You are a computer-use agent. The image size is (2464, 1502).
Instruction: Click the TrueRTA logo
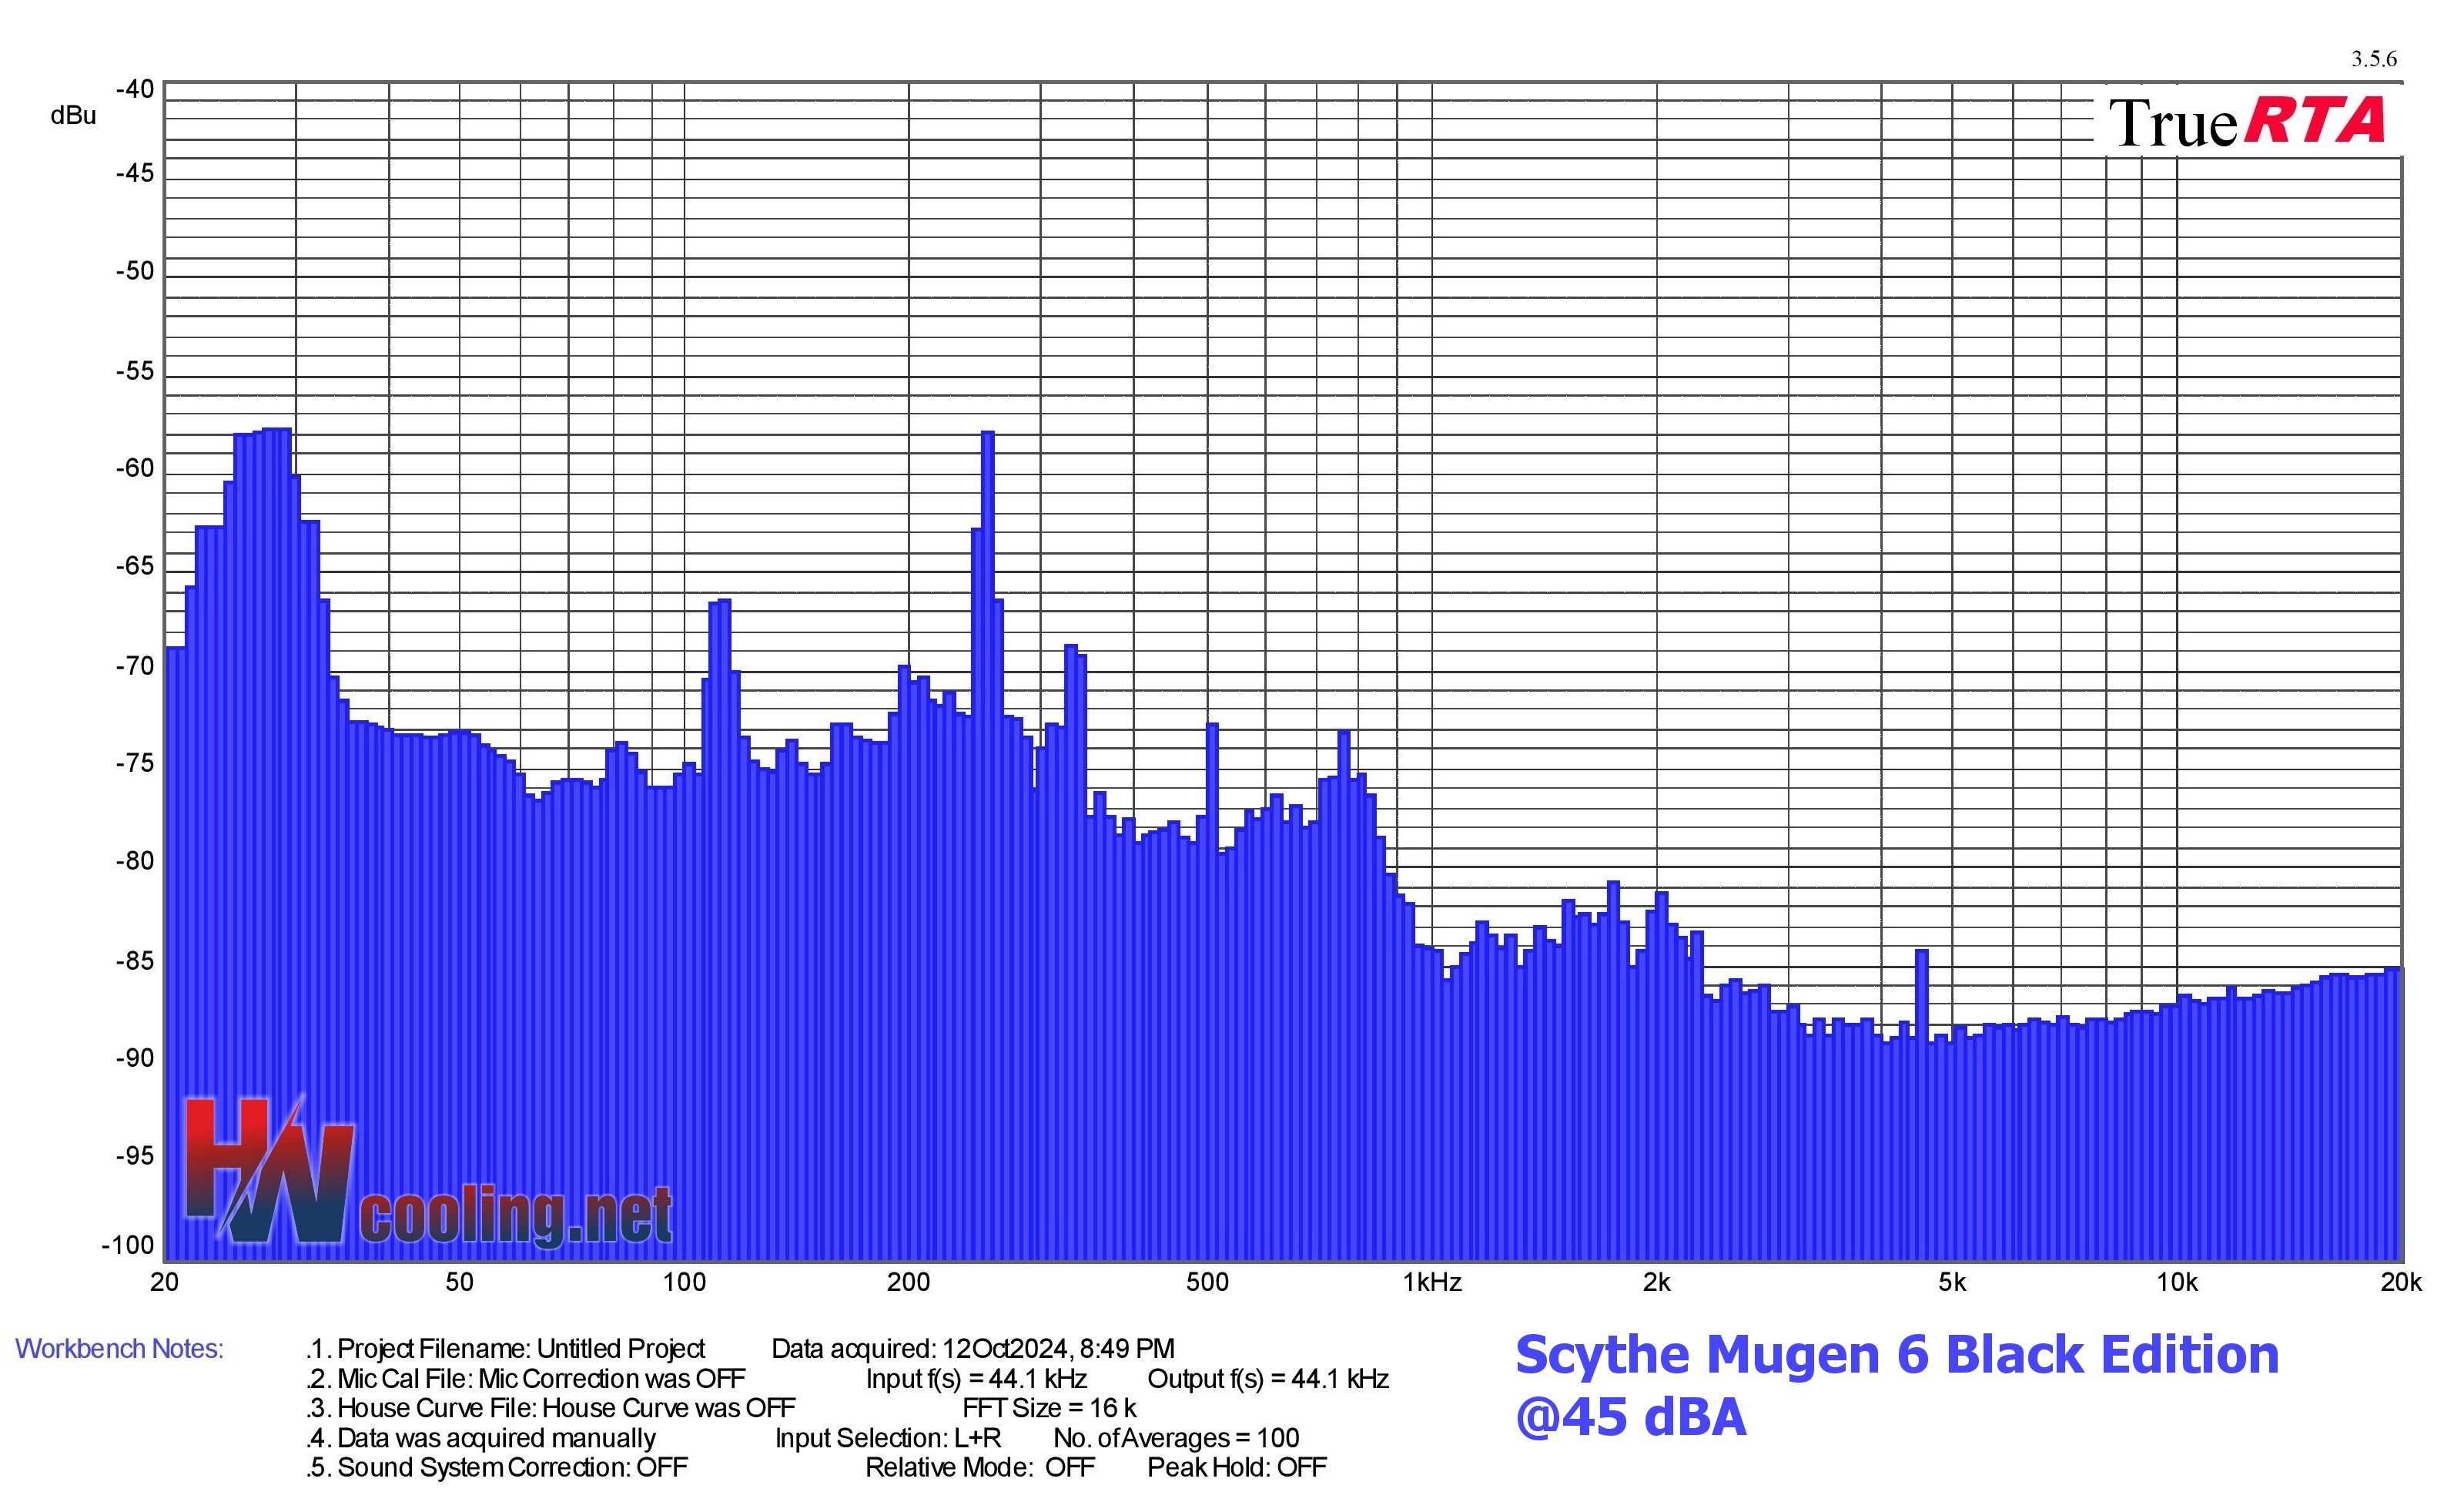(x=2248, y=122)
